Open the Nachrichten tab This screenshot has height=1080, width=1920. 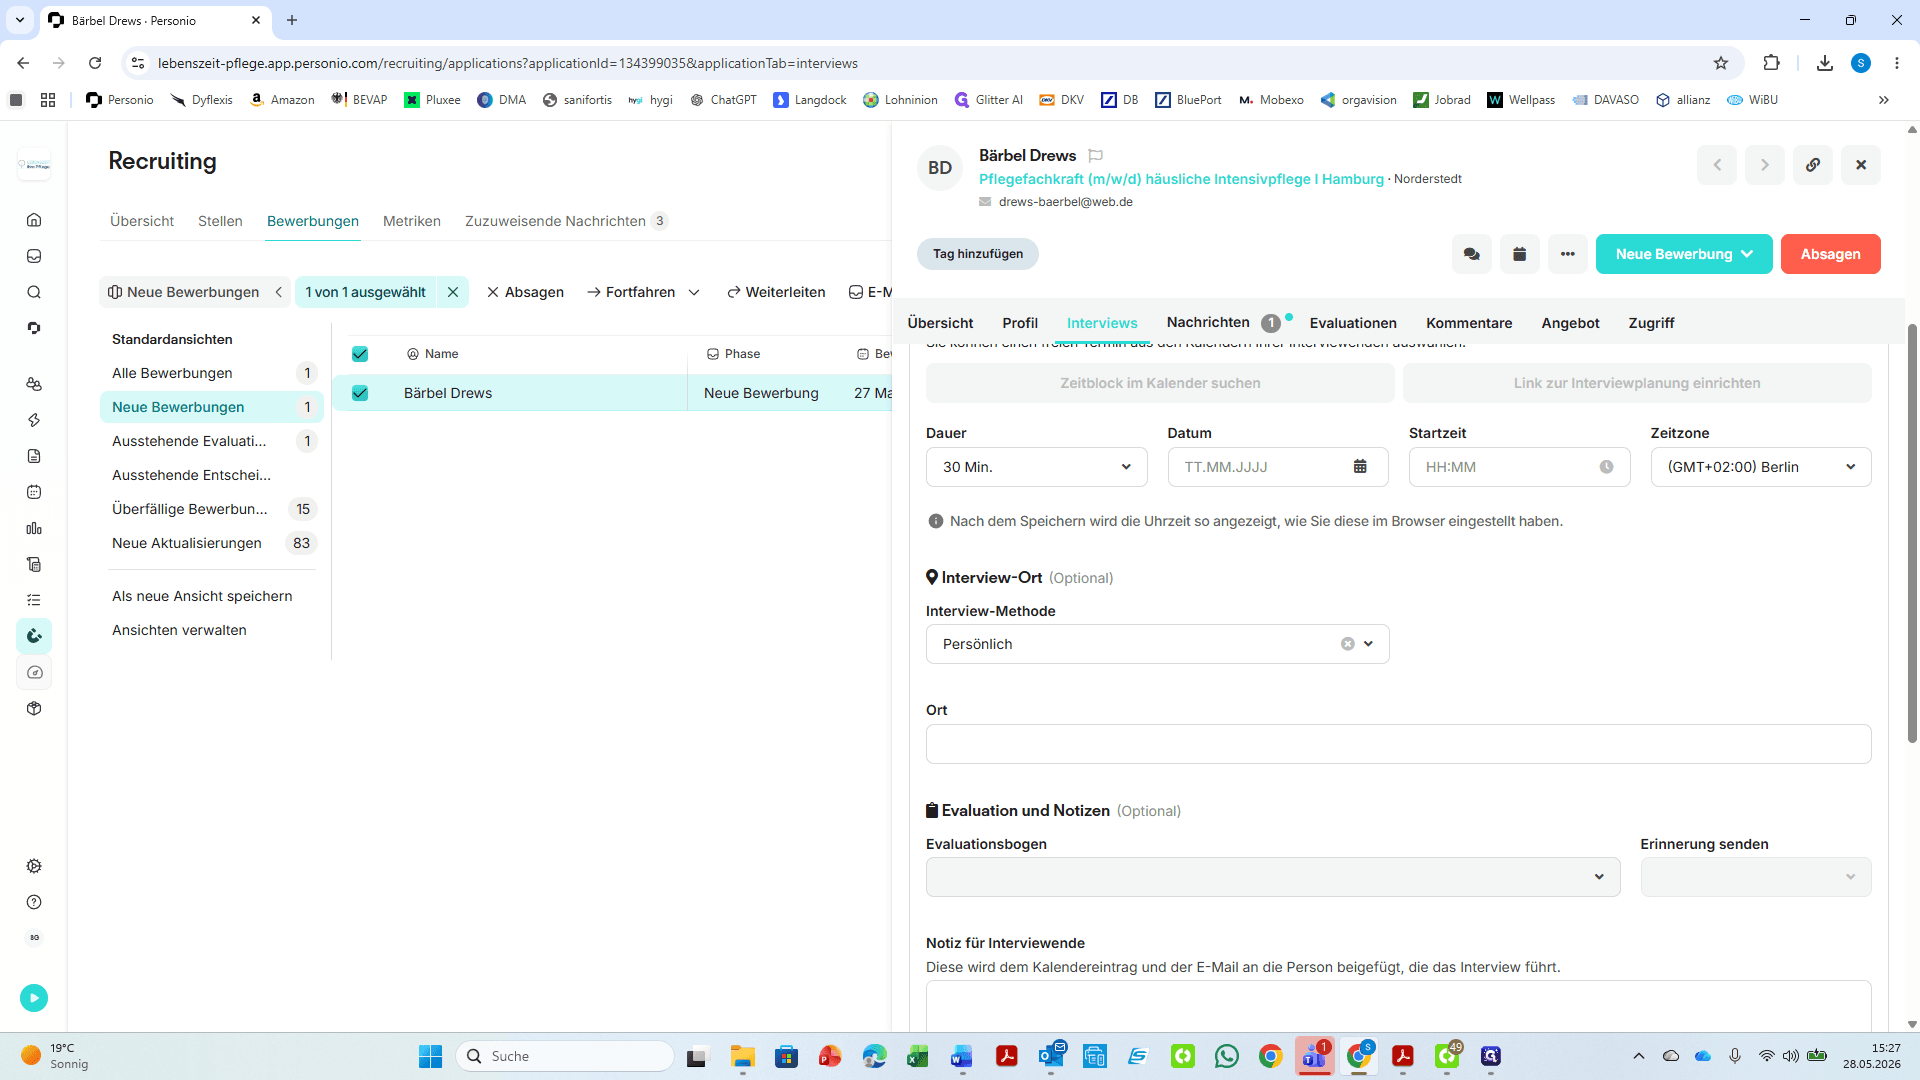[x=1208, y=322]
